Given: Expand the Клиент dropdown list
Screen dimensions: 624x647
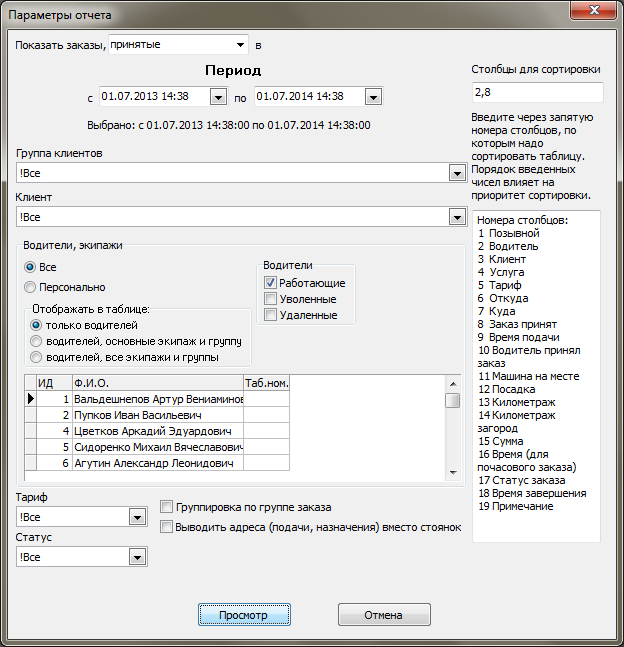Looking at the screenshot, I should tap(454, 217).
